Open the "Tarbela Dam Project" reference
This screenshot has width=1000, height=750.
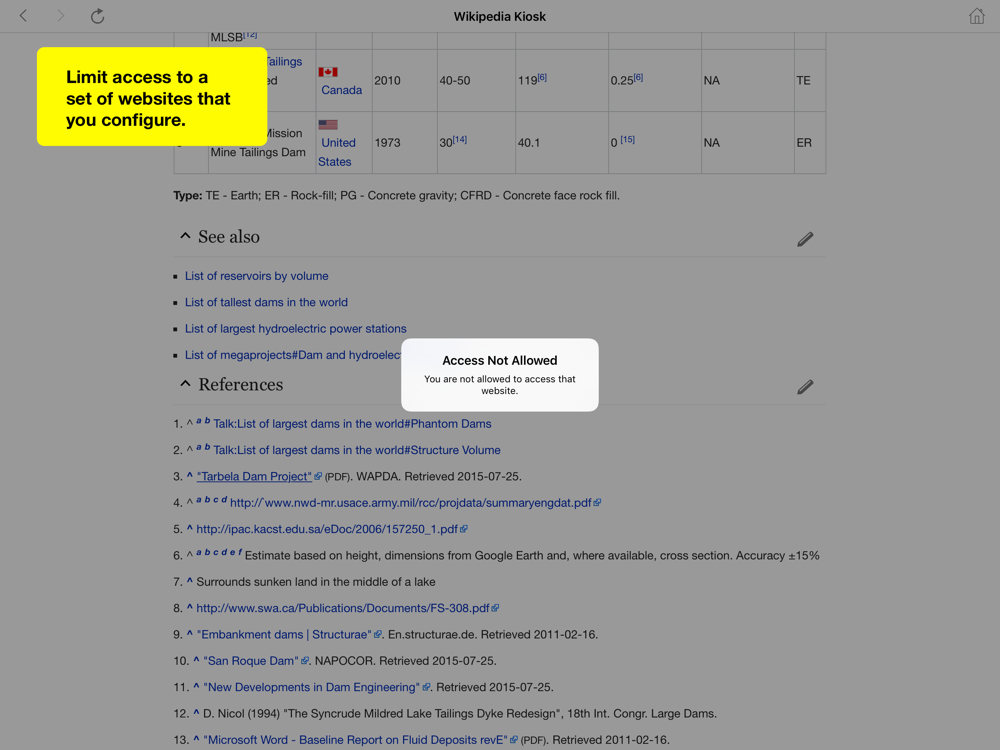[254, 476]
